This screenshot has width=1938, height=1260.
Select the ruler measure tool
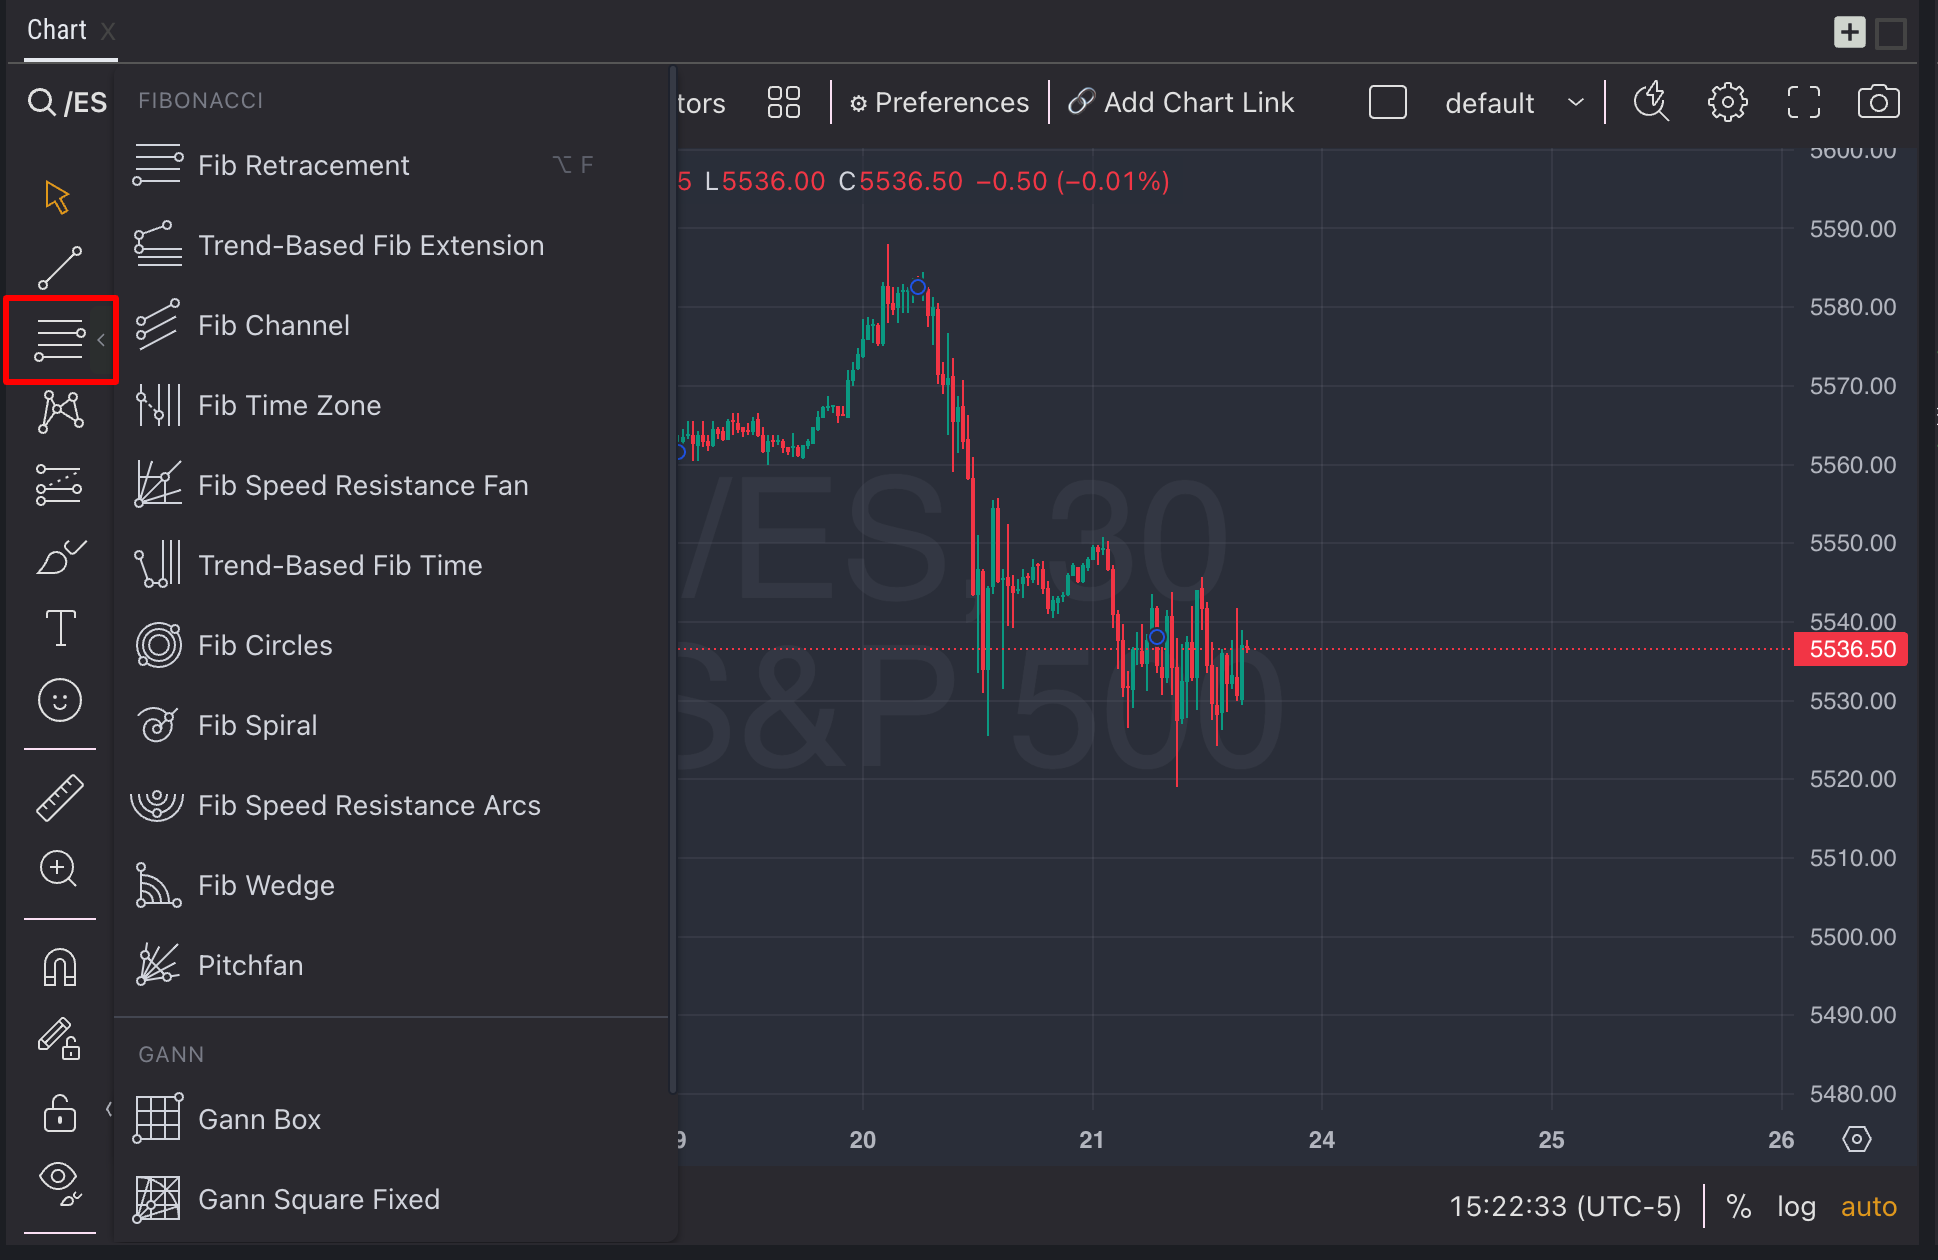point(60,798)
